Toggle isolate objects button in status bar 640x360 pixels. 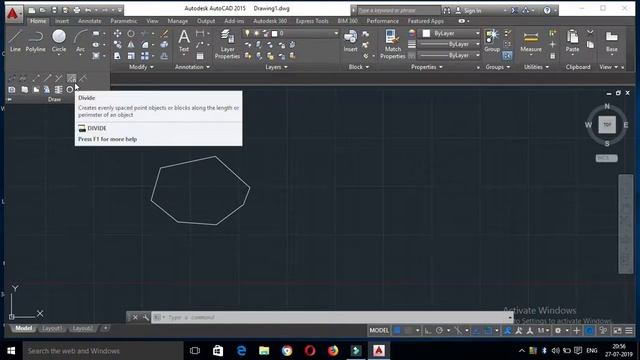603,331
